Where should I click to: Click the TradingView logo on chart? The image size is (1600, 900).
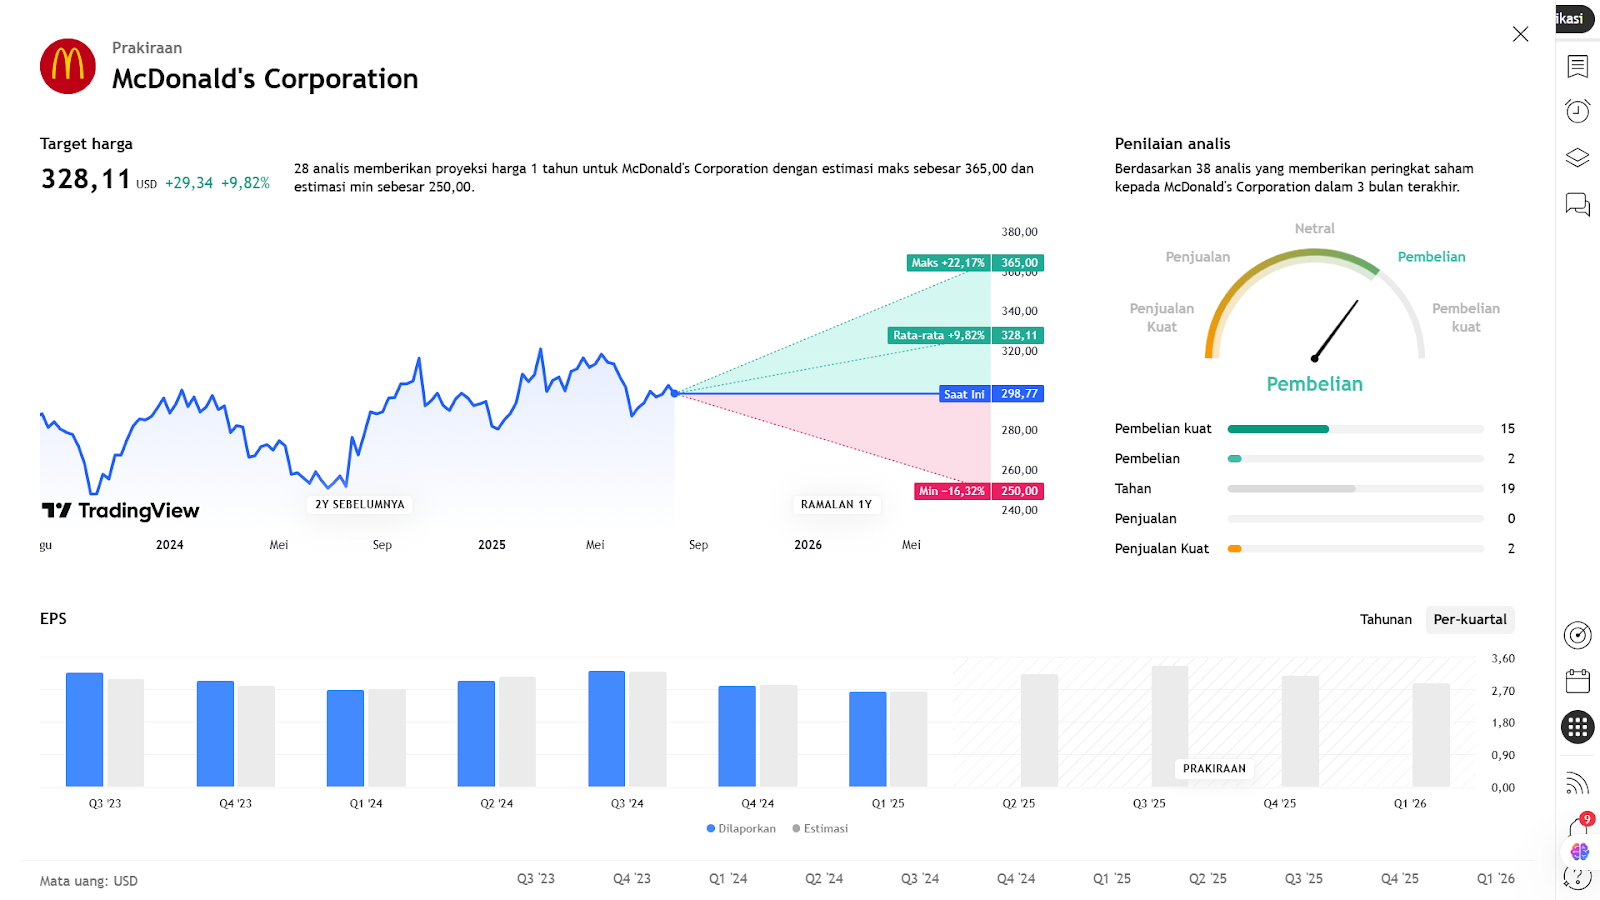[121, 511]
